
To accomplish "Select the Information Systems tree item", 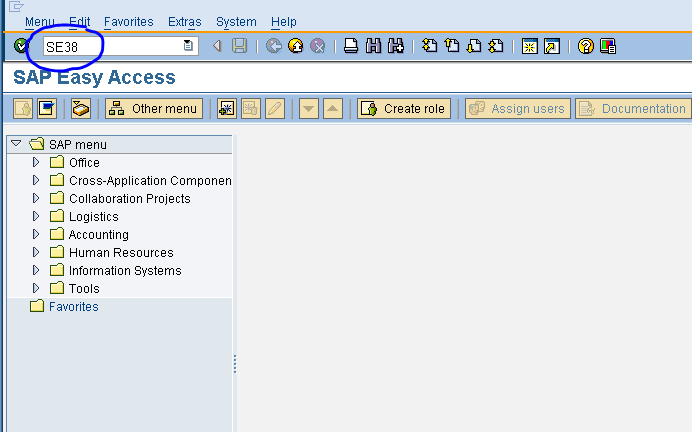I will (x=125, y=271).
